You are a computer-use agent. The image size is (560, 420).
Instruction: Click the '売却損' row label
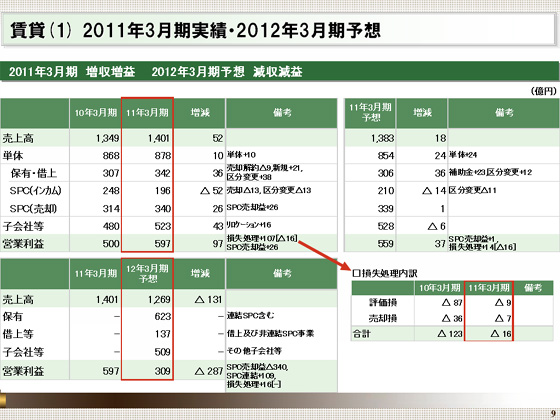point(383,318)
